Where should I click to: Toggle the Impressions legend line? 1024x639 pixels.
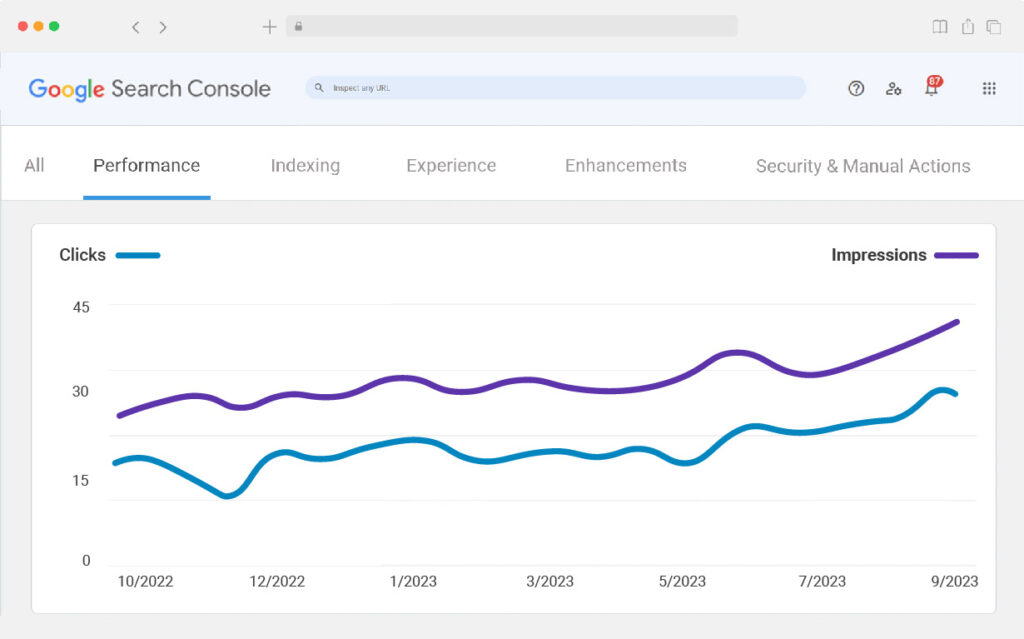956,255
